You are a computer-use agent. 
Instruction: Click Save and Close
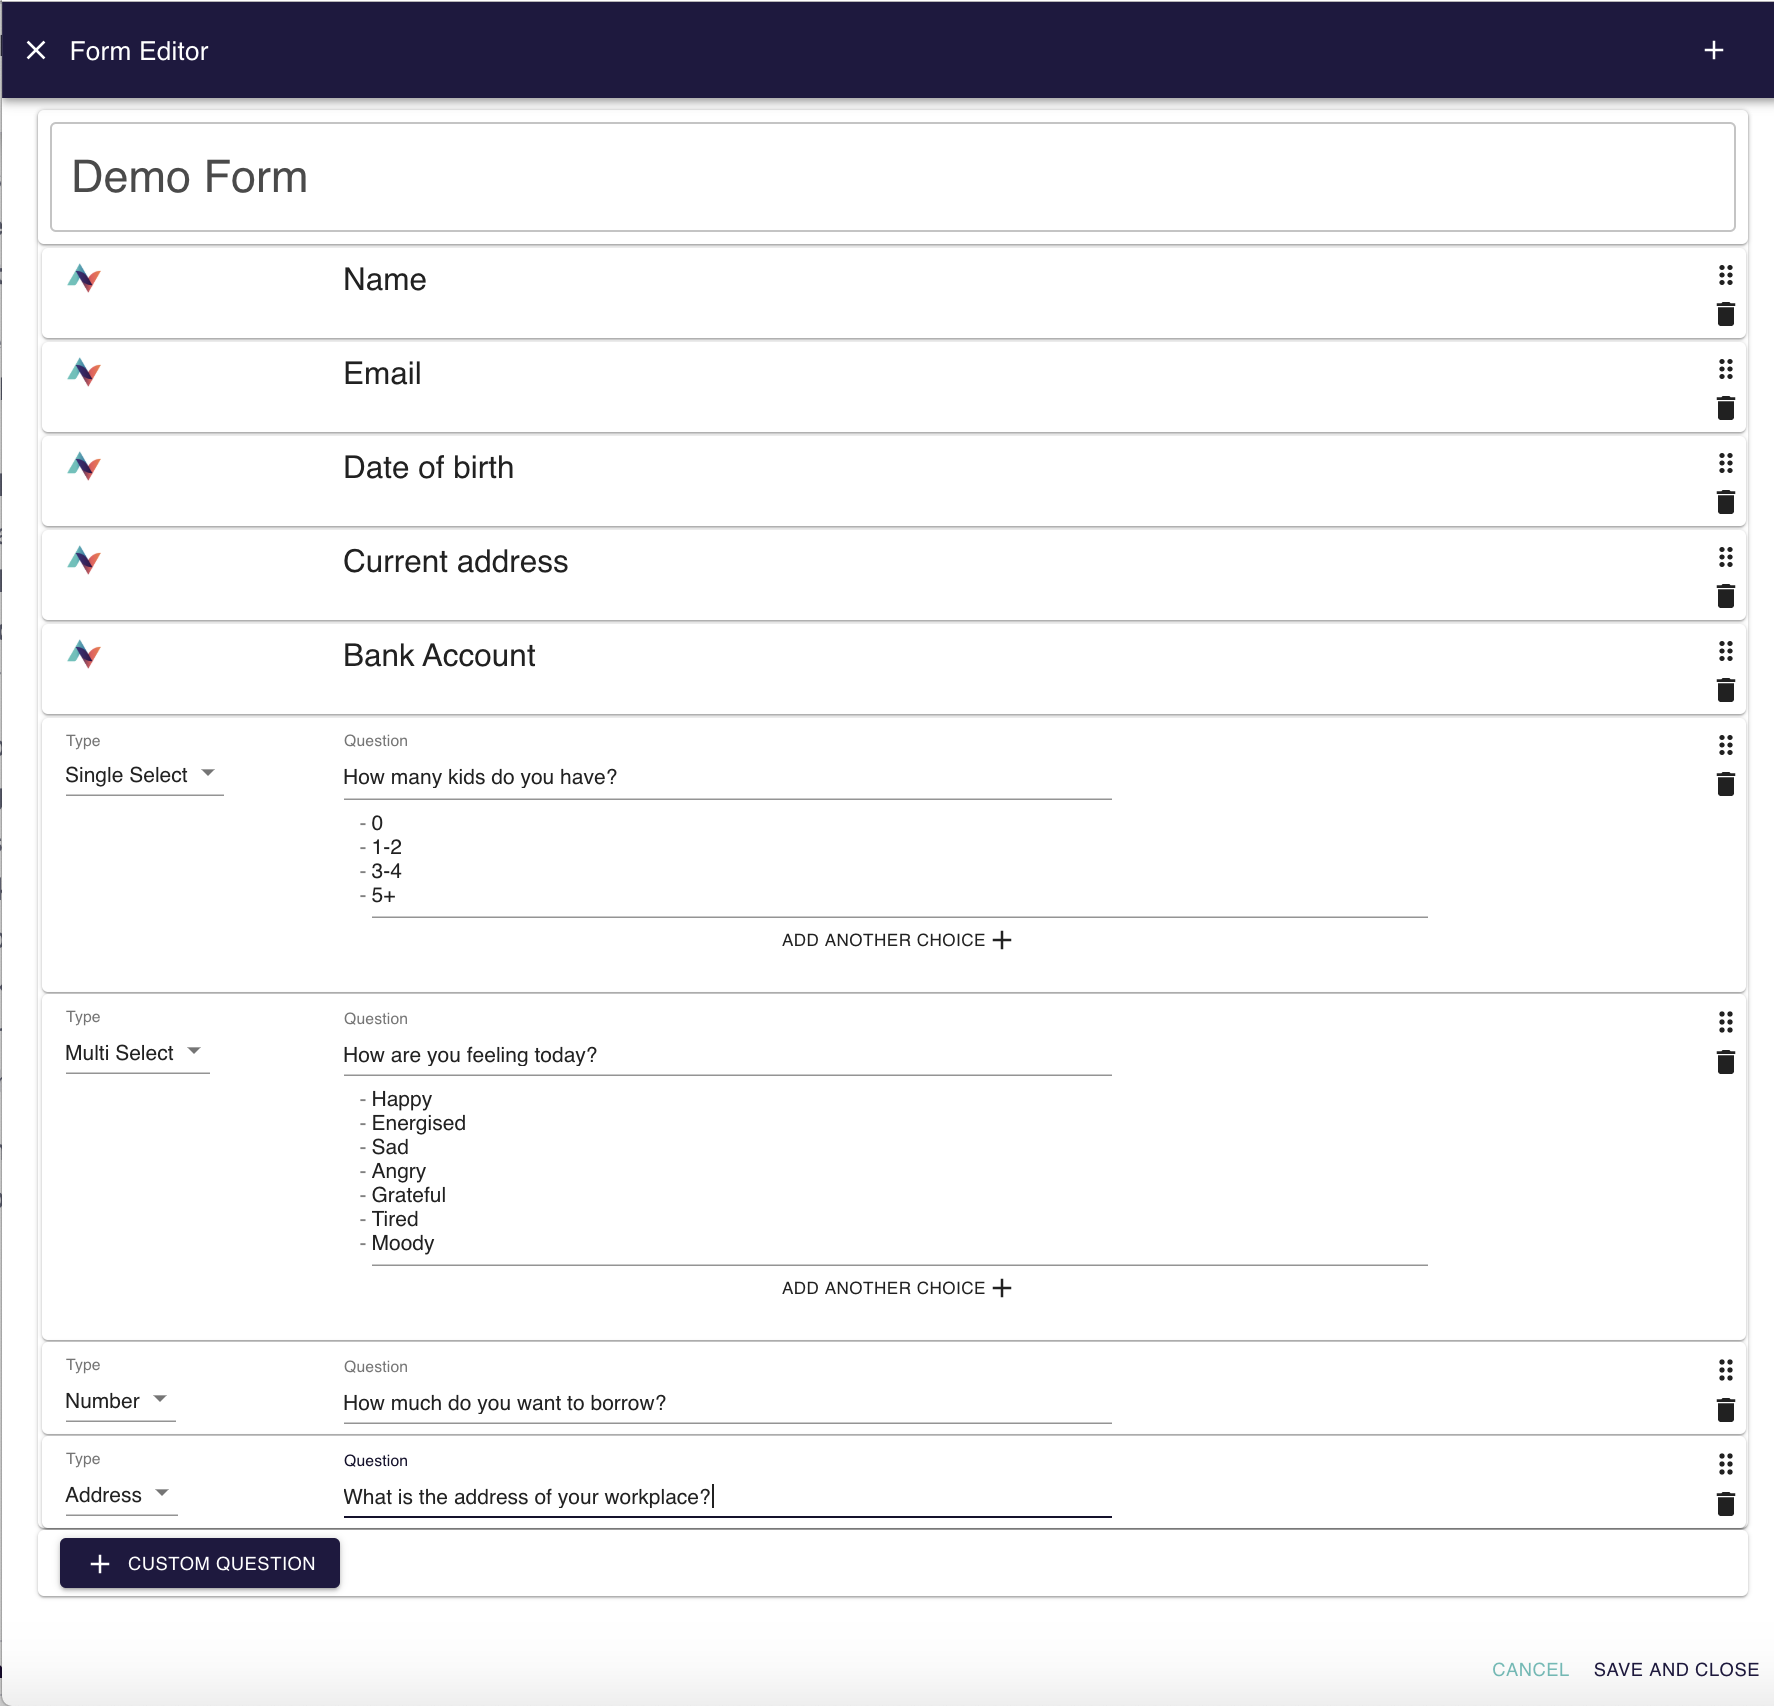coord(1675,1669)
